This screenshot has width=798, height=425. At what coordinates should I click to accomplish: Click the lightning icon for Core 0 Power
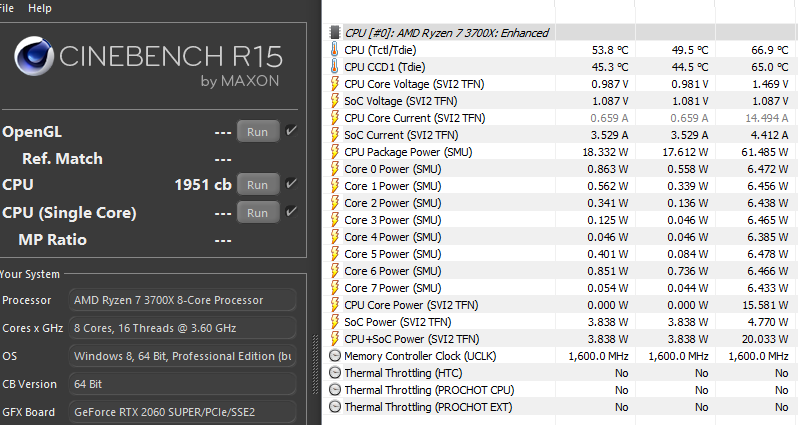[x=334, y=169]
